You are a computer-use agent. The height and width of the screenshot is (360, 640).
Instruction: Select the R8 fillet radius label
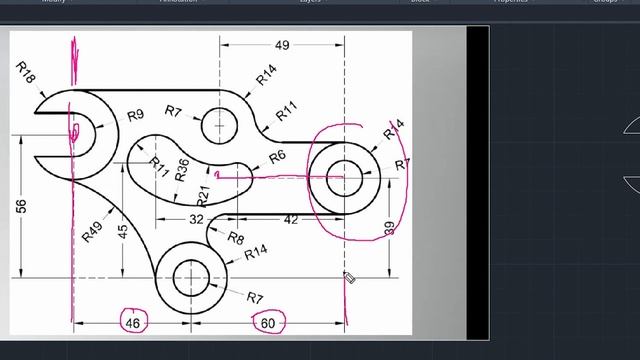click(236, 238)
